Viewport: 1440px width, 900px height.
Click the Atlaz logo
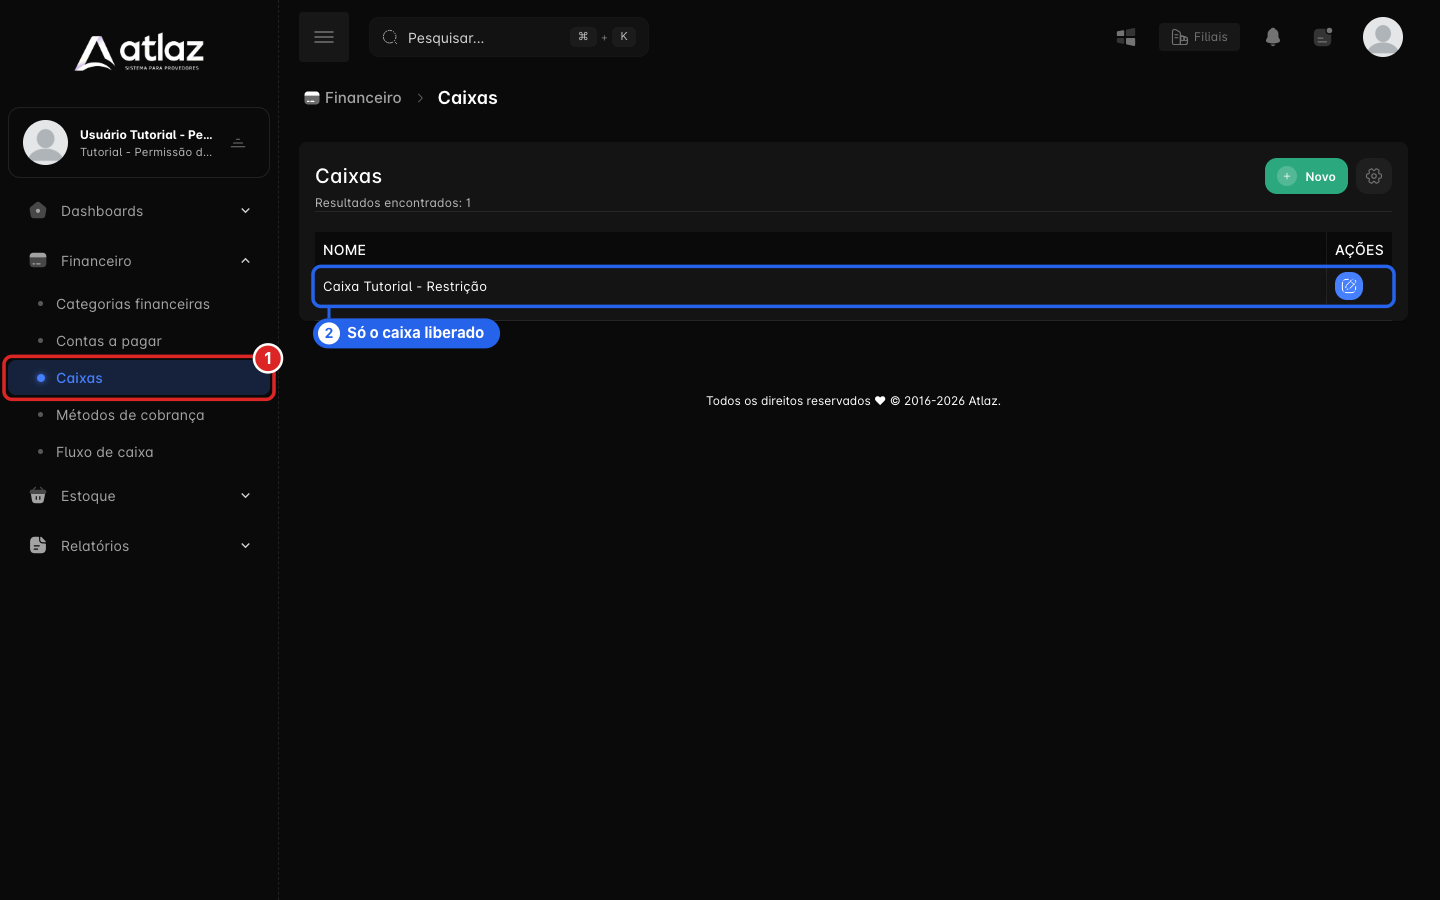coord(139,53)
